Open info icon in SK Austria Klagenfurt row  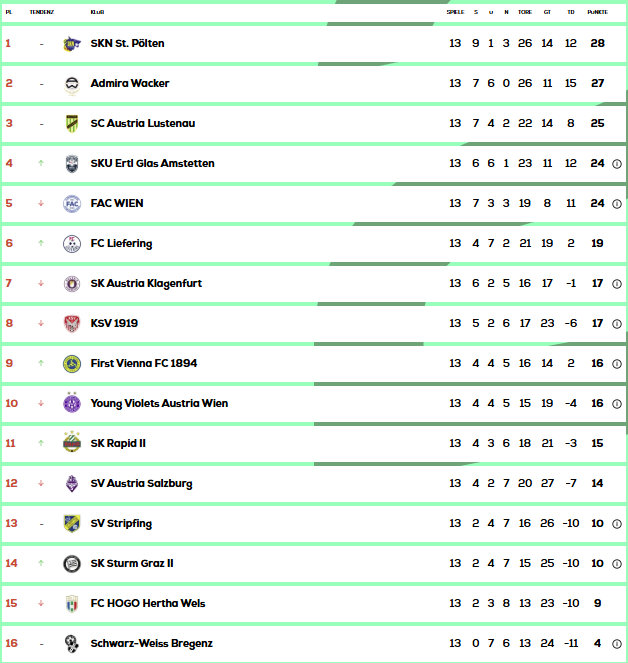pyautogui.click(x=617, y=283)
